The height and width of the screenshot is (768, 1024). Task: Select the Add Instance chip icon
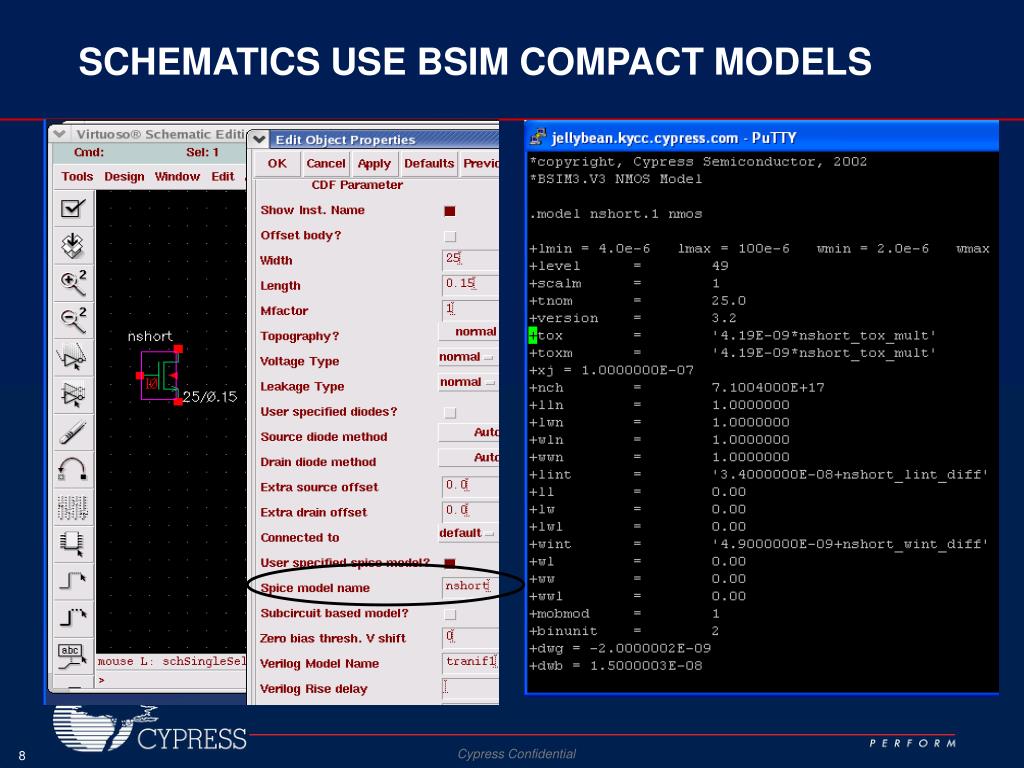point(72,543)
